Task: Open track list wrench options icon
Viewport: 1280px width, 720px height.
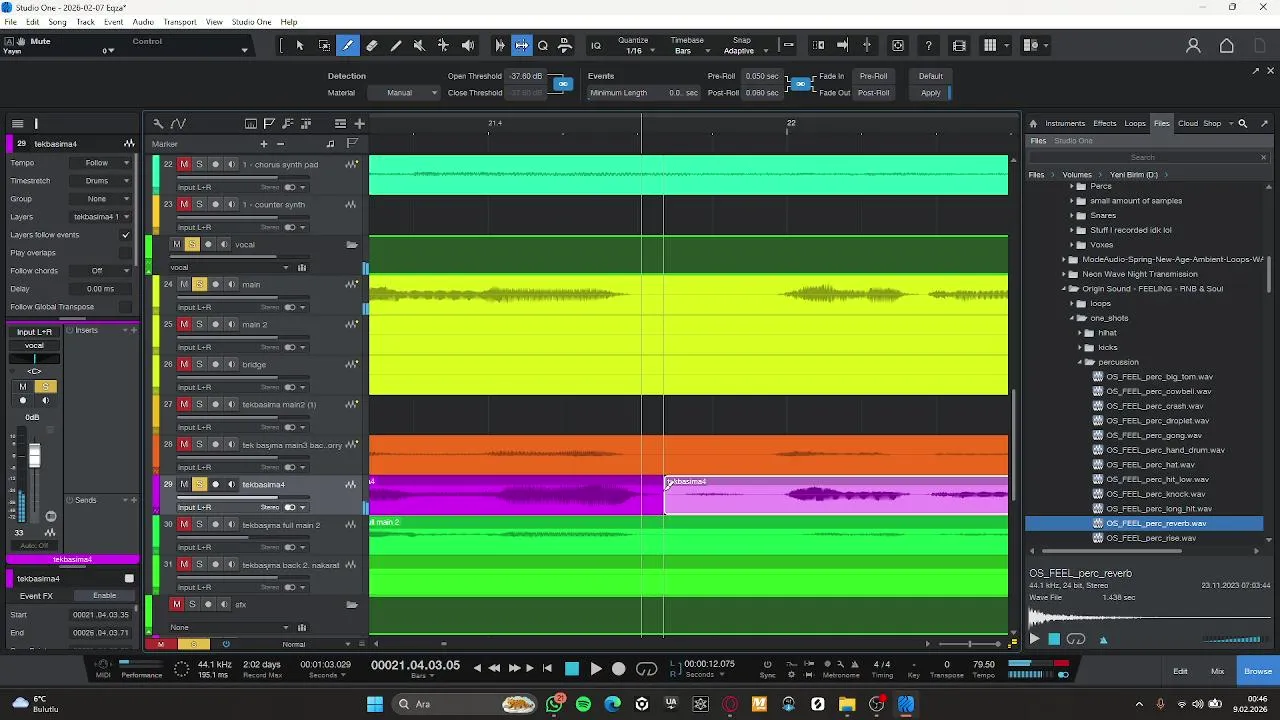Action: click(158, 123)
